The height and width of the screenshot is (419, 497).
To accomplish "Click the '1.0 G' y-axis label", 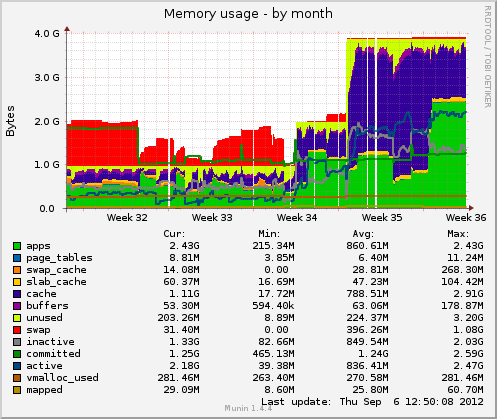I will [47, 165].
